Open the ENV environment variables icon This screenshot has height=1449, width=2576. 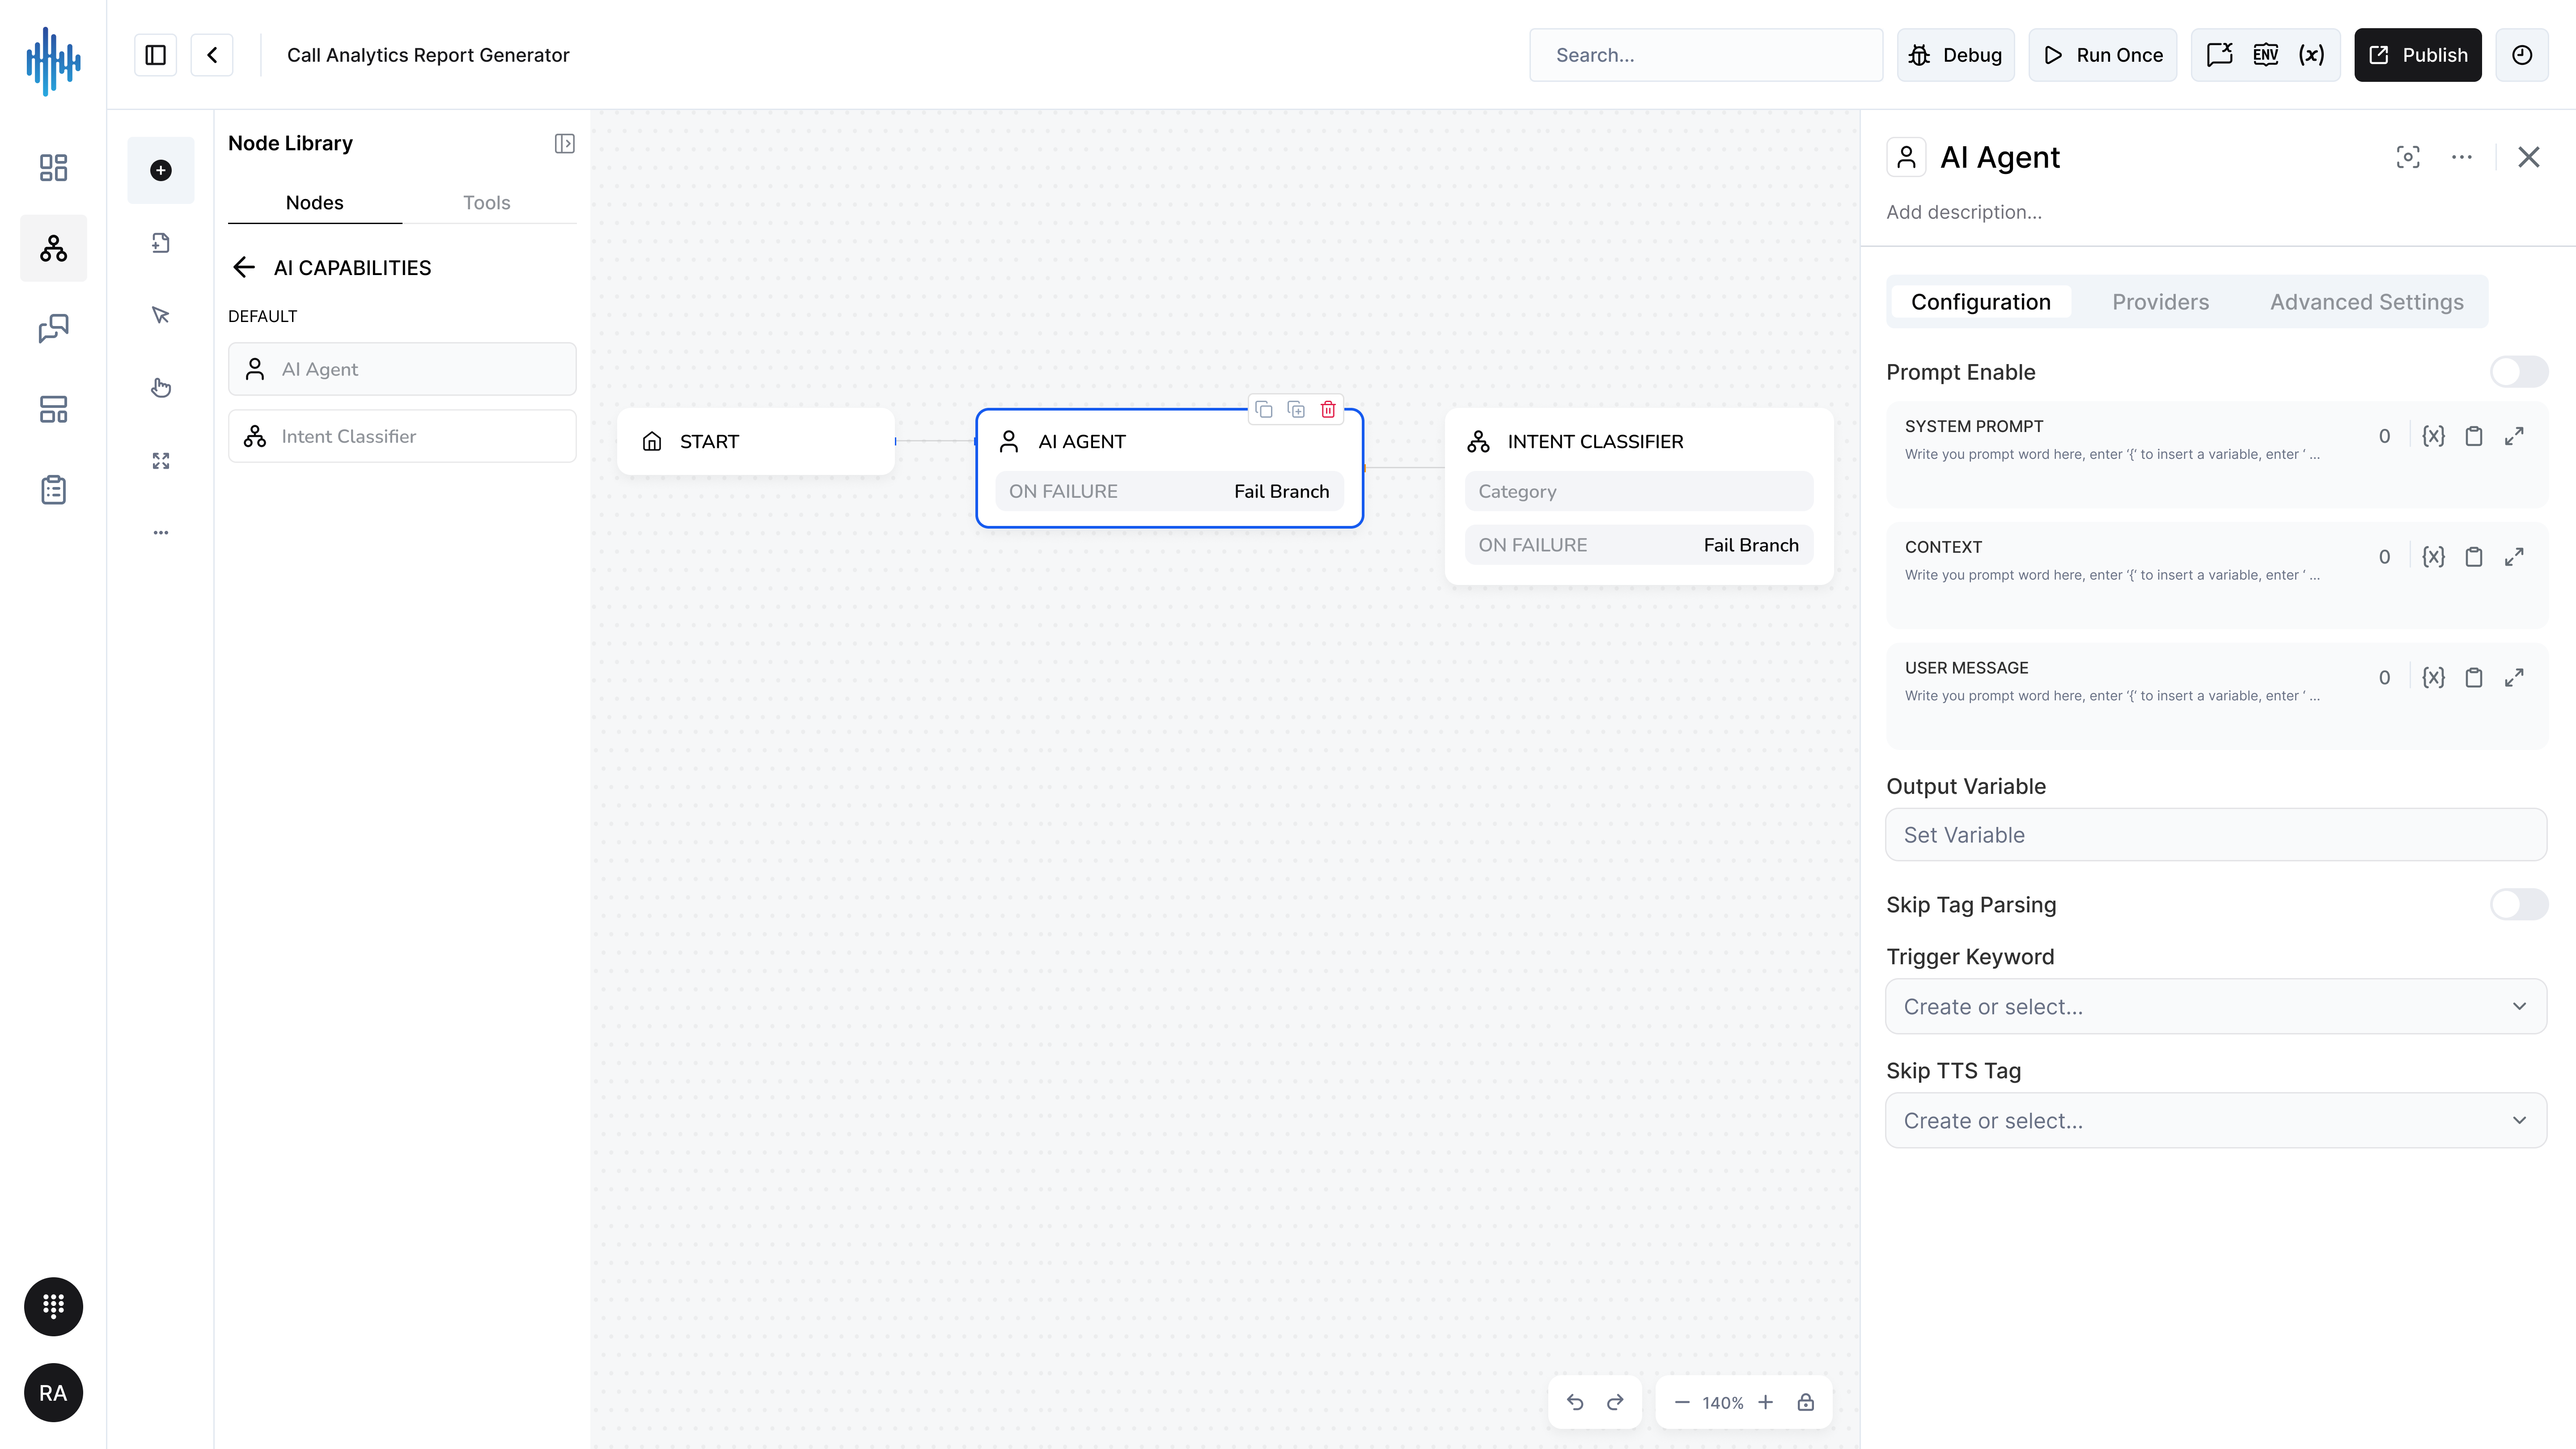(2266, 55)
